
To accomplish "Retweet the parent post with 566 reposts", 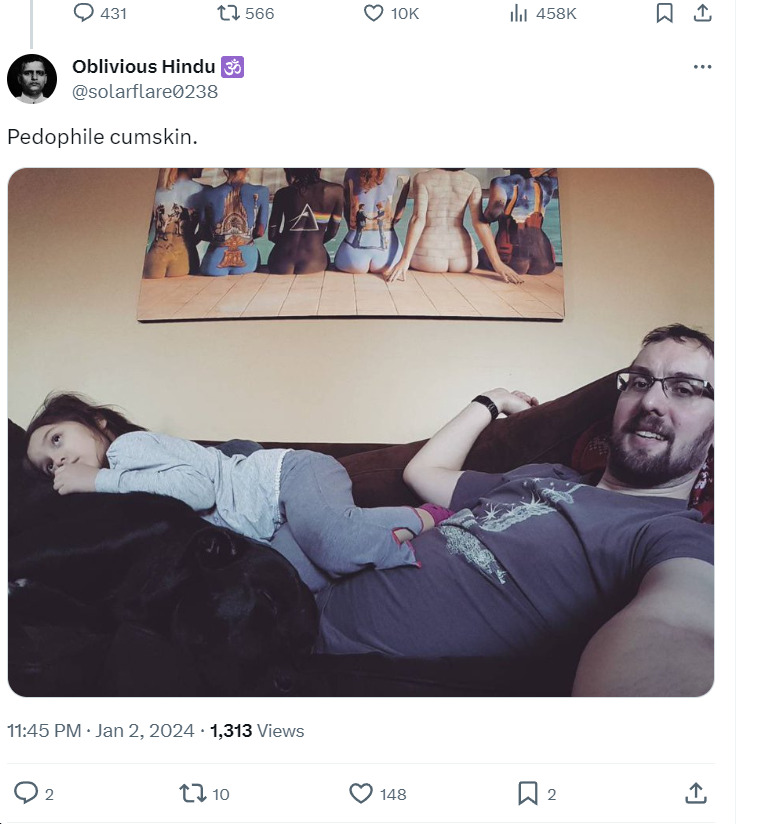I will pos(246,13).
